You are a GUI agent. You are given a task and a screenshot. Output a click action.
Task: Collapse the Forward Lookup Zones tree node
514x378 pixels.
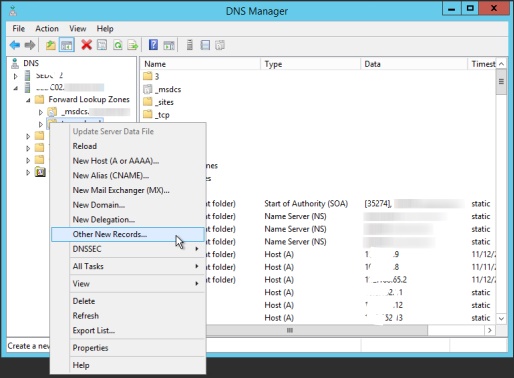click(x=28, y=100)
